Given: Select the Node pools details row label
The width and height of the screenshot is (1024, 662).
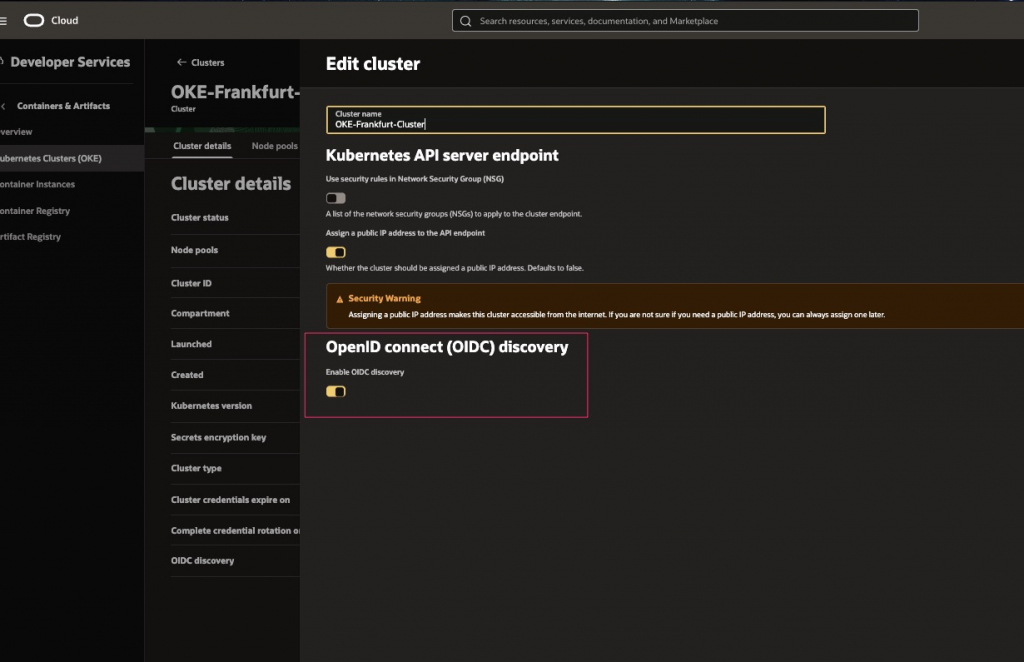Looking at the screenshot, I should coord(195,250).
